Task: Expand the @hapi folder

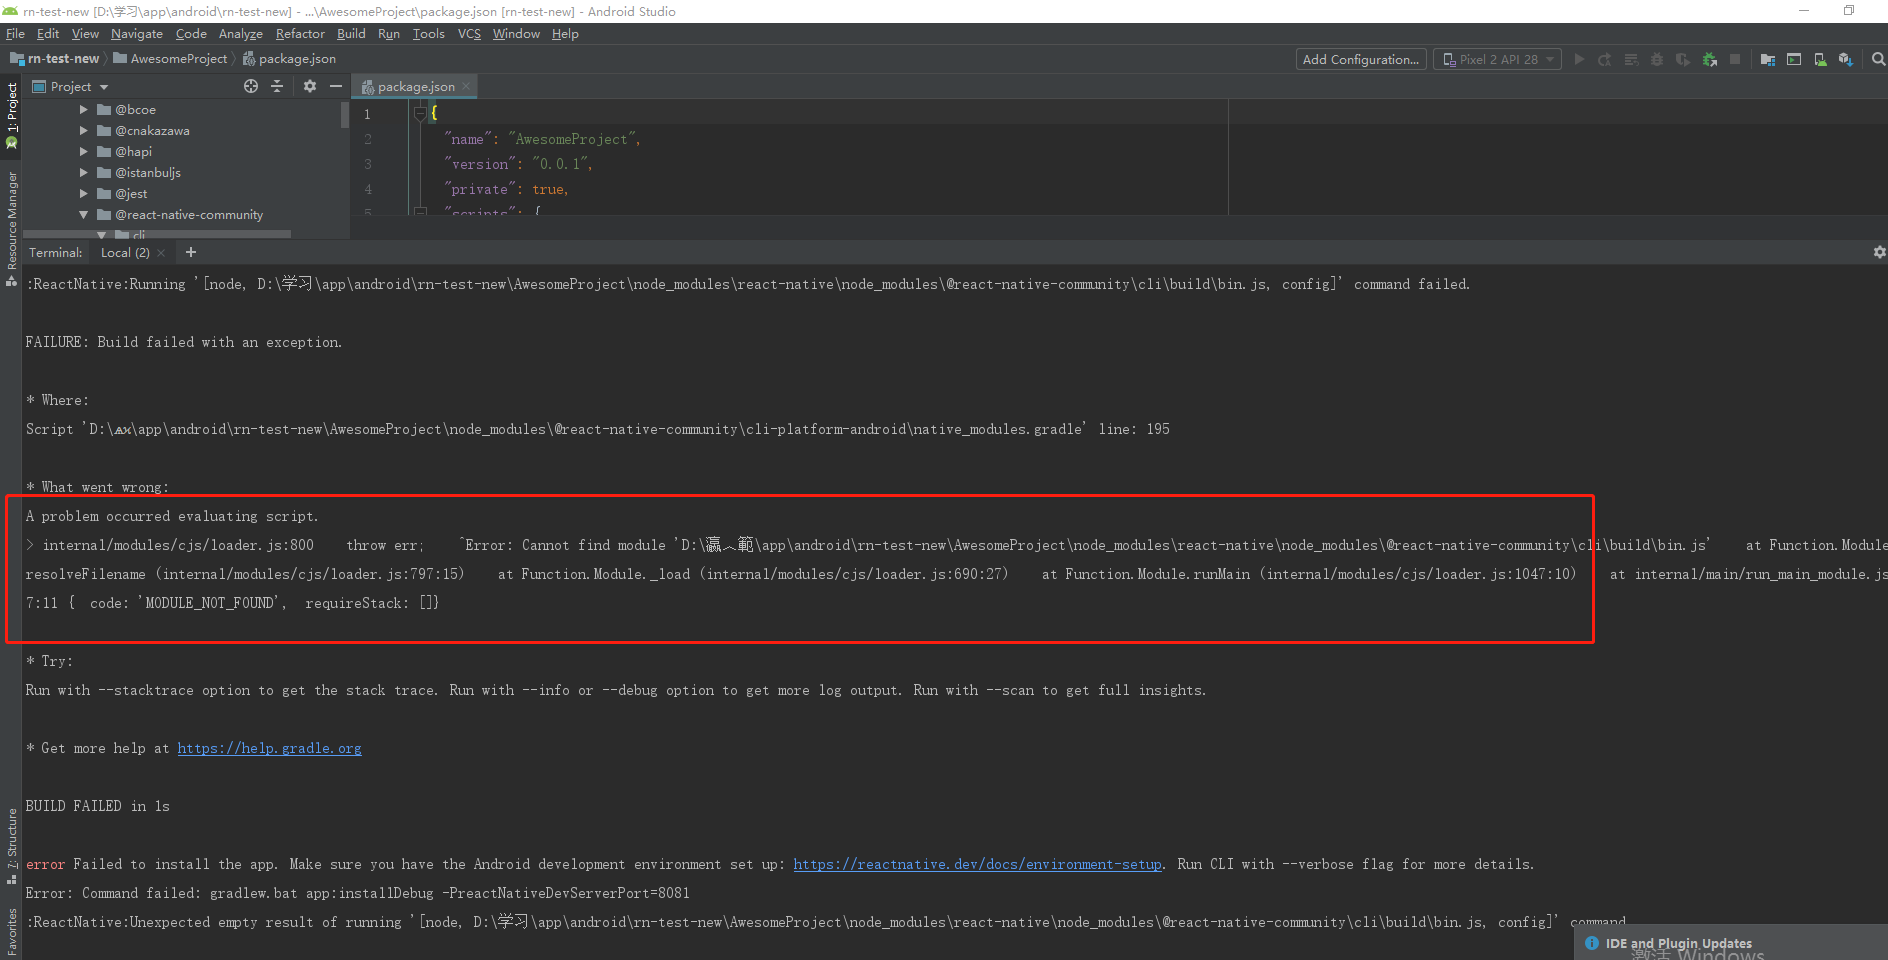Action: pyautogui.click(x=84, y=152)
